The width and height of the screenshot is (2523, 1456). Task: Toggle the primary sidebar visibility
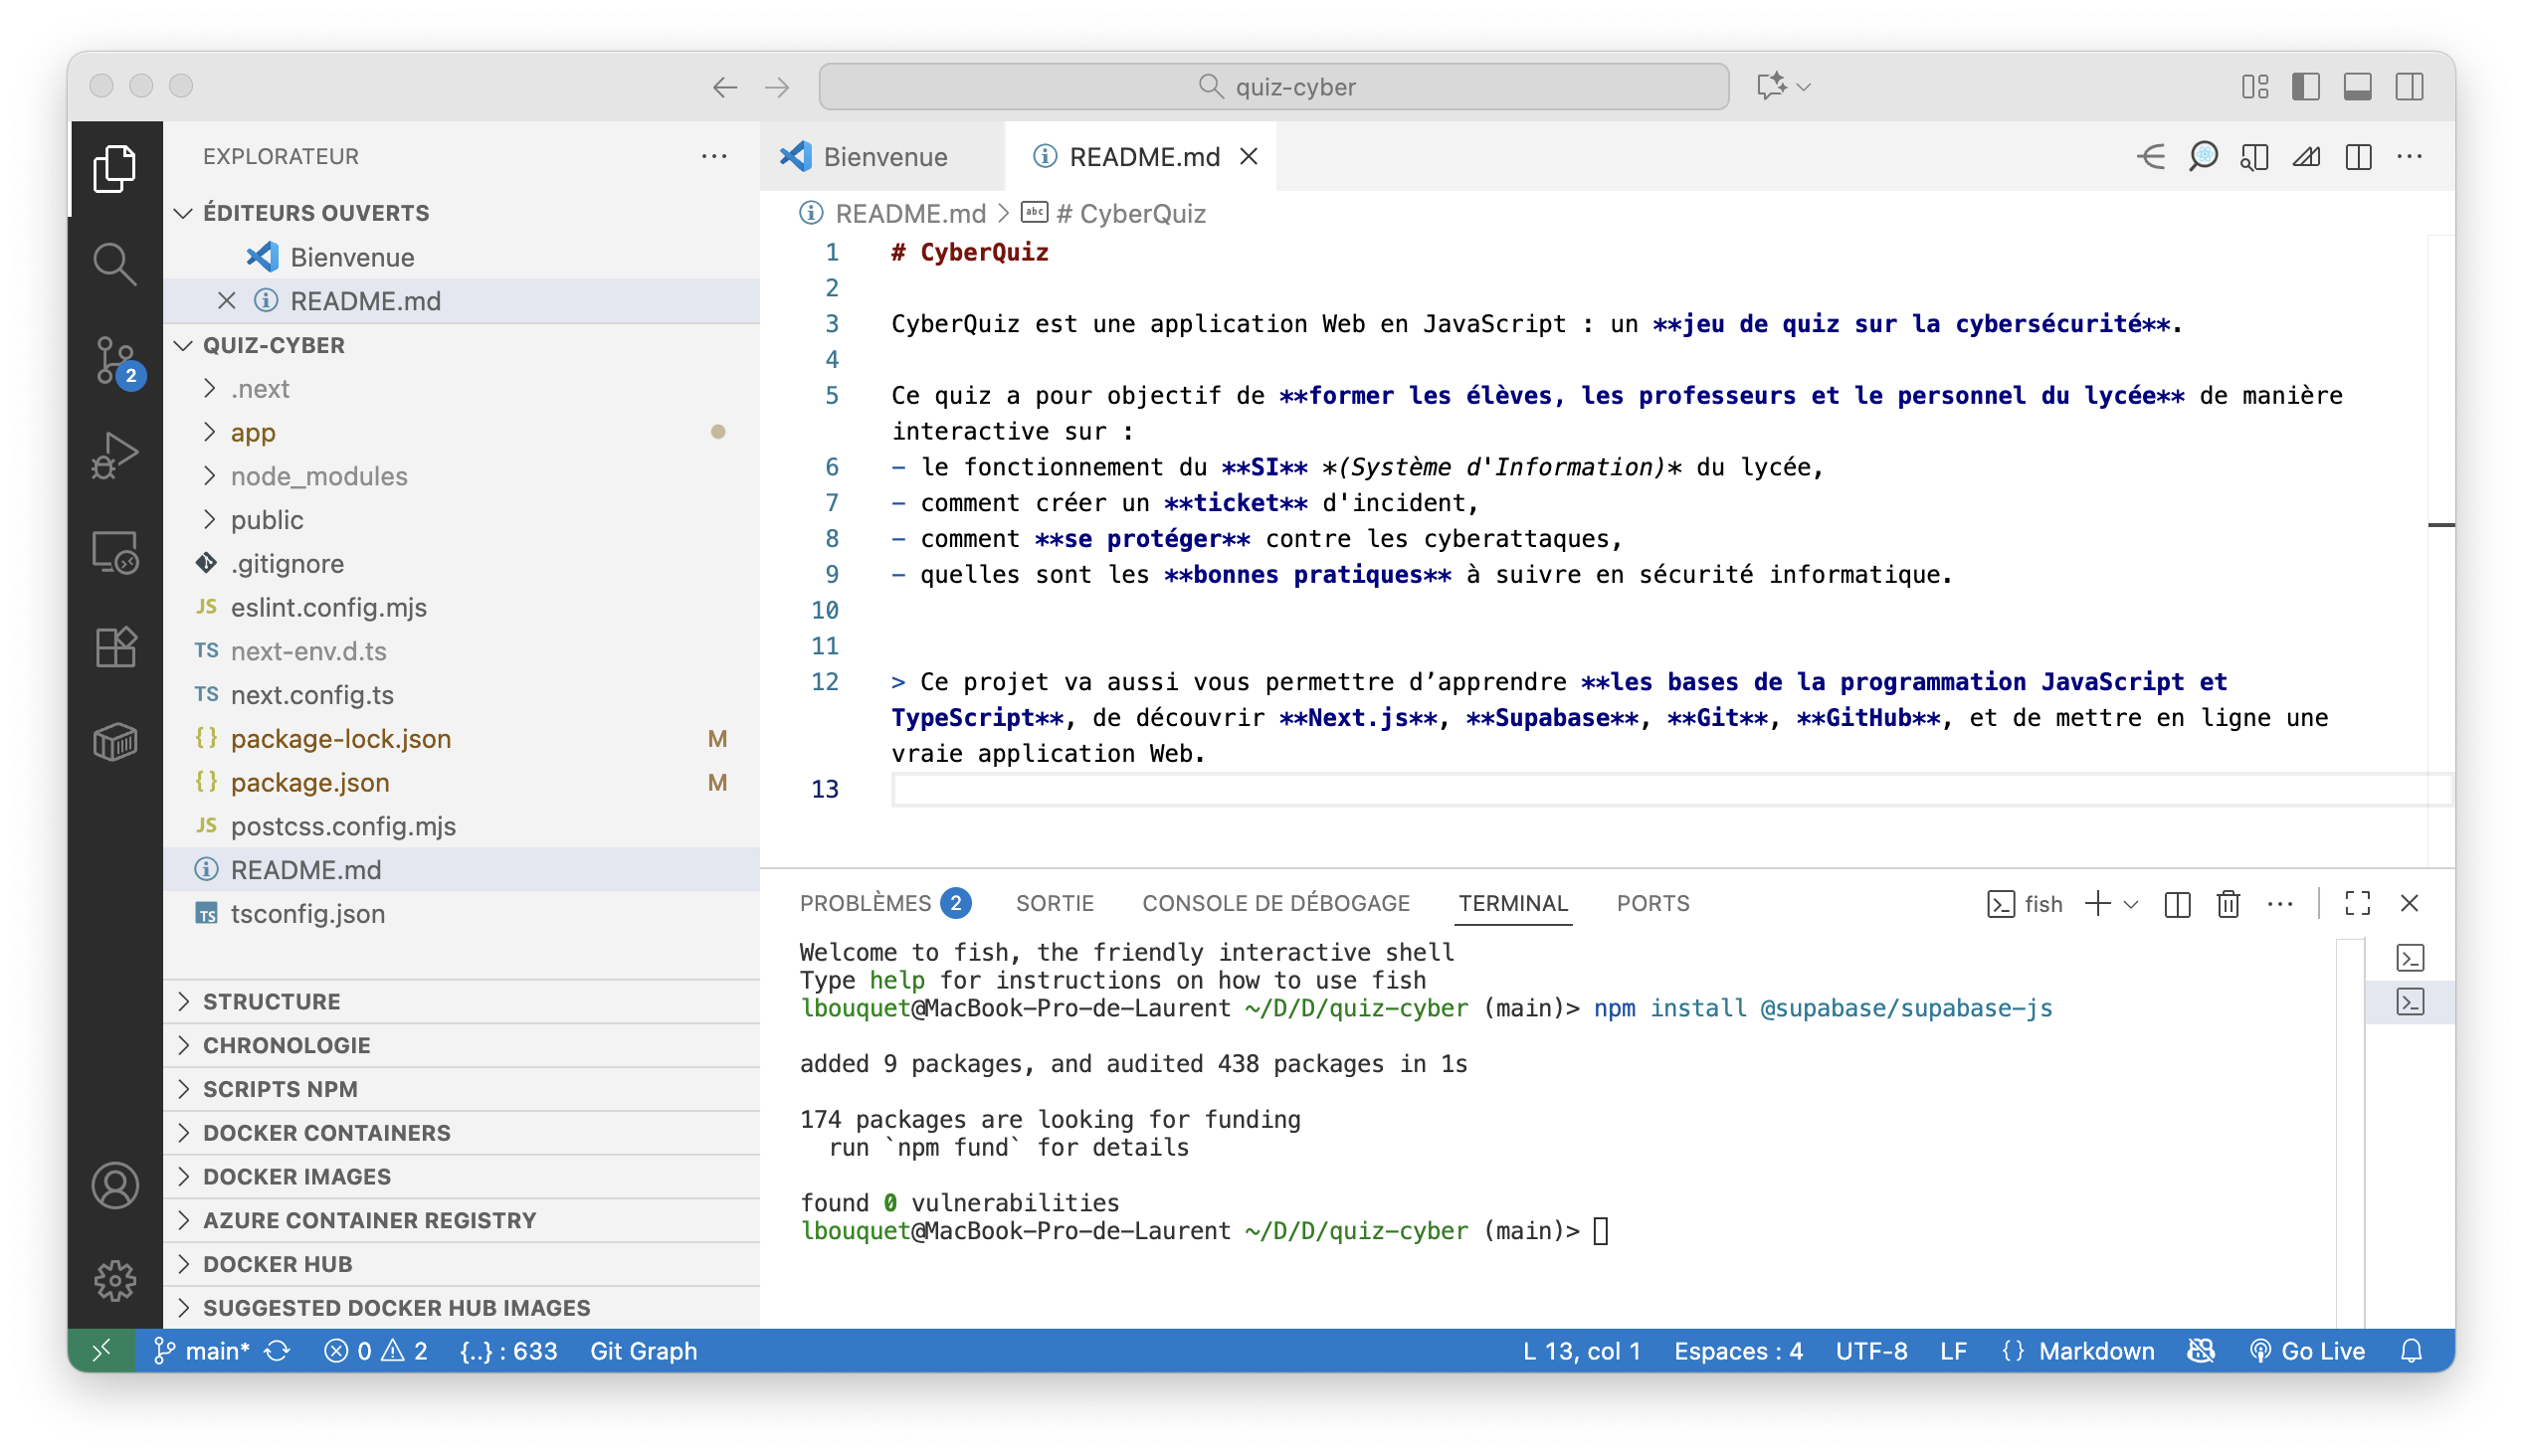[x=2306, y=87]
